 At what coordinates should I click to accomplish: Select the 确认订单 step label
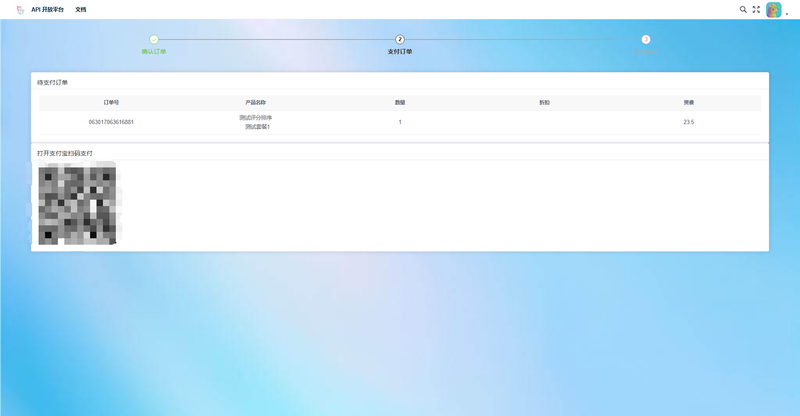click(x=154, y=52)
